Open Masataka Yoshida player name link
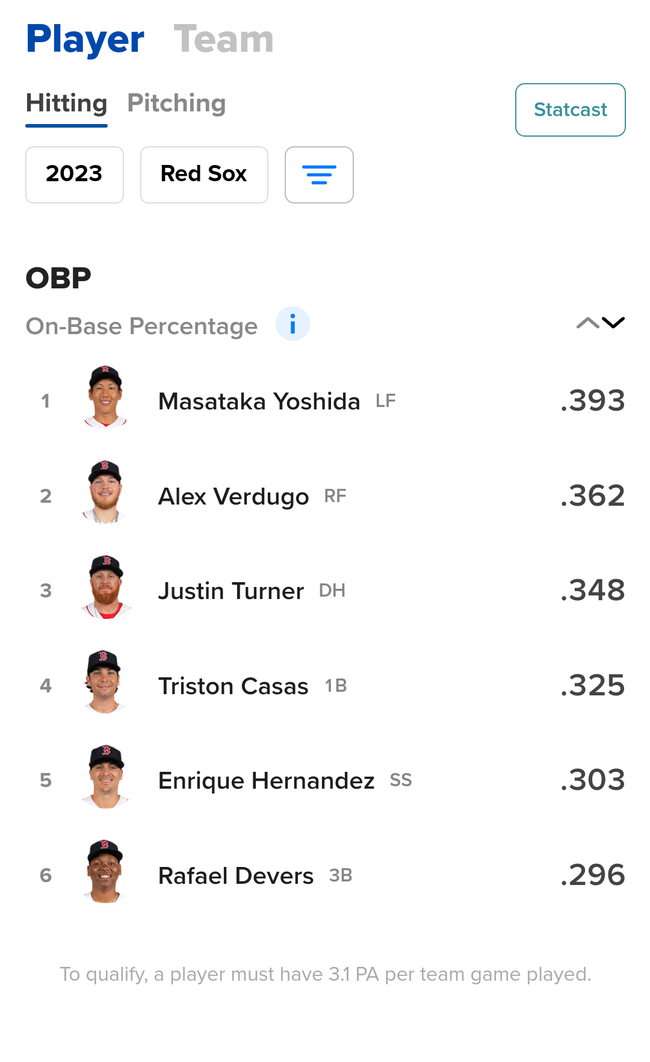This screenshot has width=650, height=1062. coord(259,401)
